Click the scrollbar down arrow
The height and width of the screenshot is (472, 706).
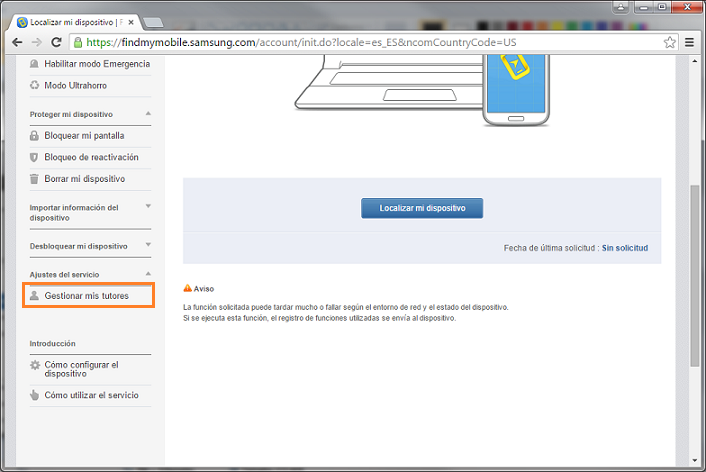[x=695, y=461]
